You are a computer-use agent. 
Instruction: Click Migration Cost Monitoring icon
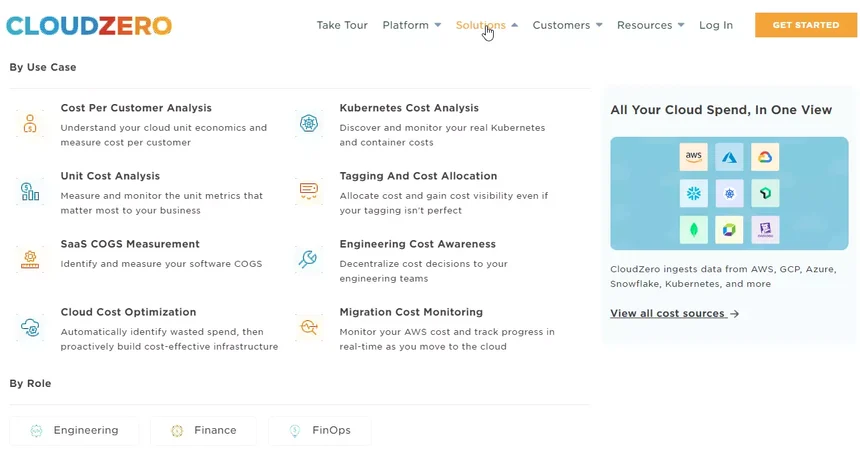click(309, 327)
